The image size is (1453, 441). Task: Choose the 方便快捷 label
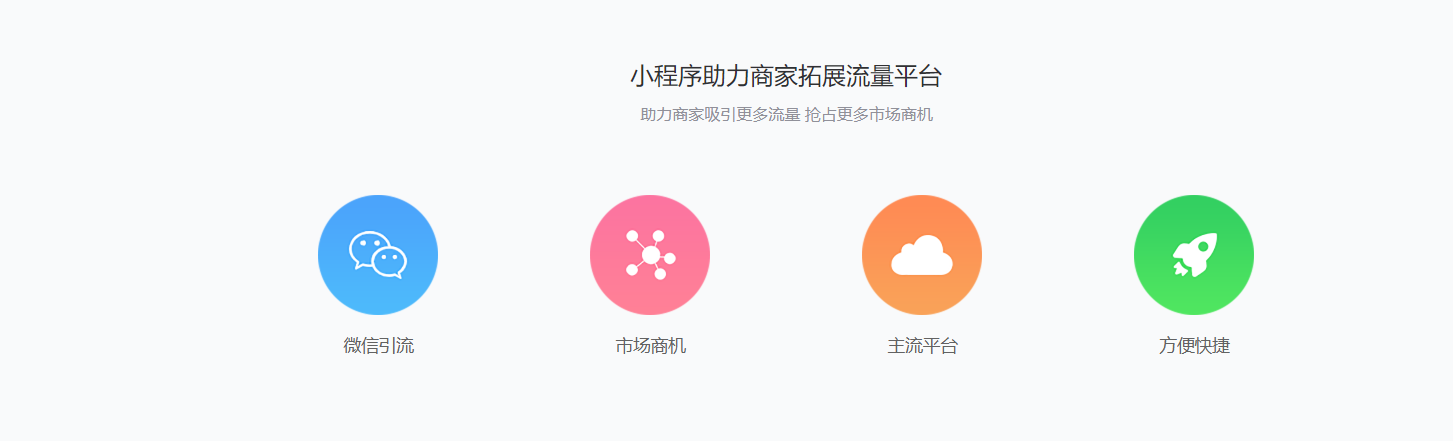(1194, 346)
